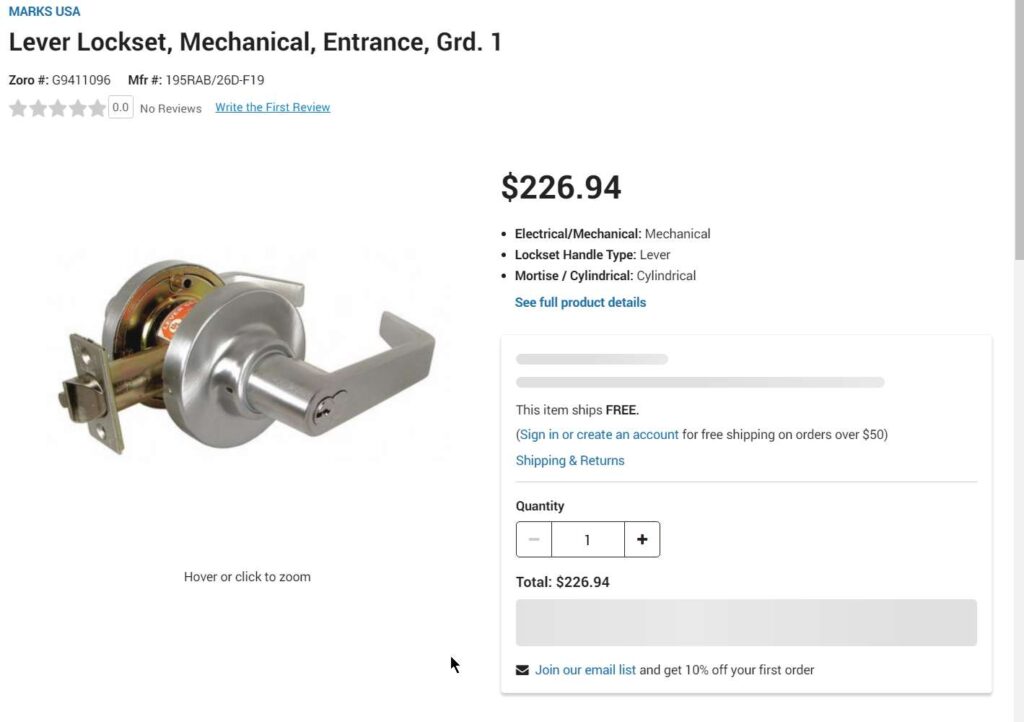
Task: Click Write the First Review link
Action: click(x=272, y=108)
